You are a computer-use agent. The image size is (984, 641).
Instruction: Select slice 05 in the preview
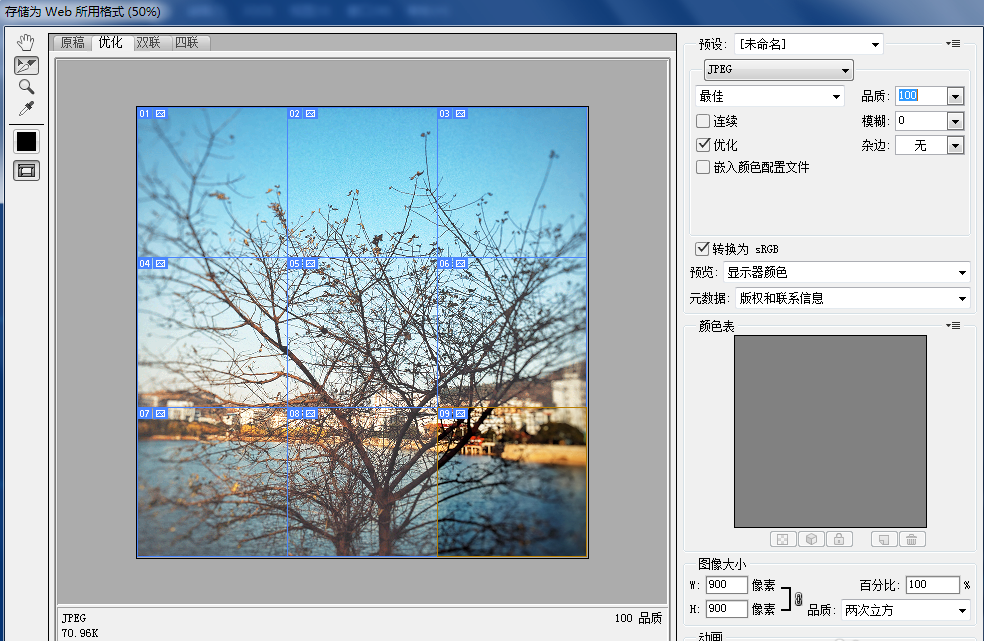point(362,332)
